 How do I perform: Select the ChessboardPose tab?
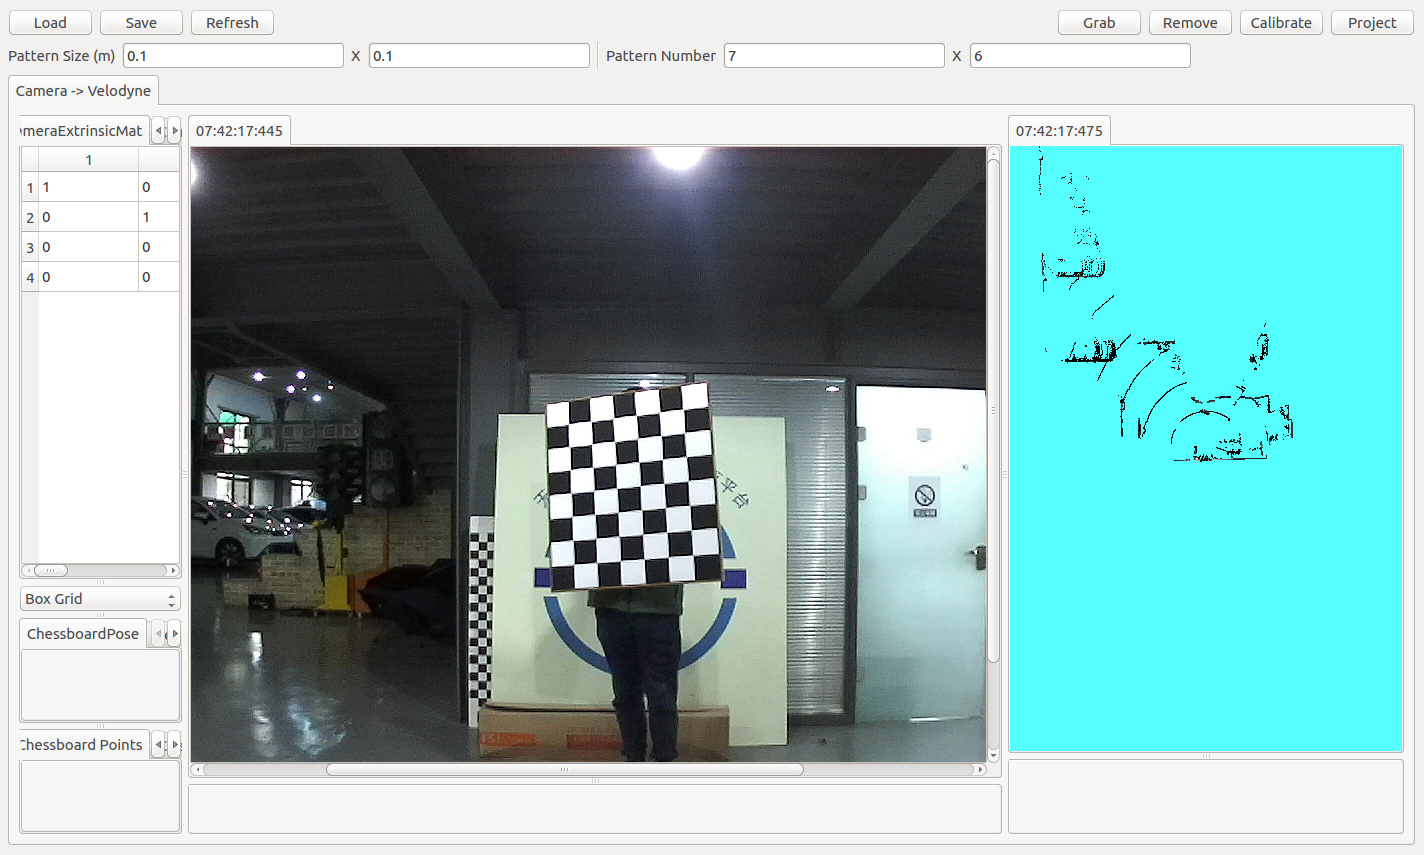click(x=83, y=634)
